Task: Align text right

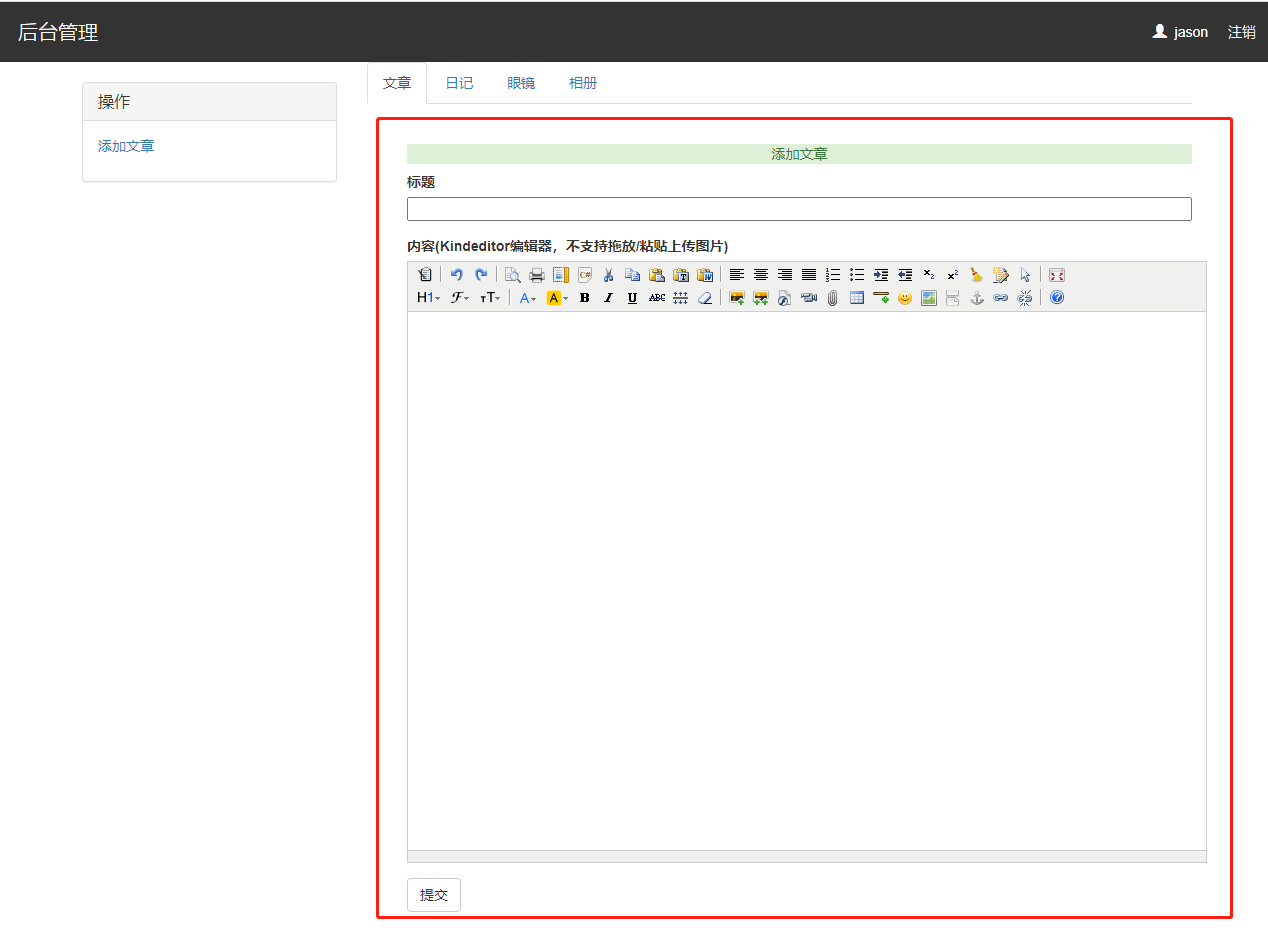Action: coord(785,275)
